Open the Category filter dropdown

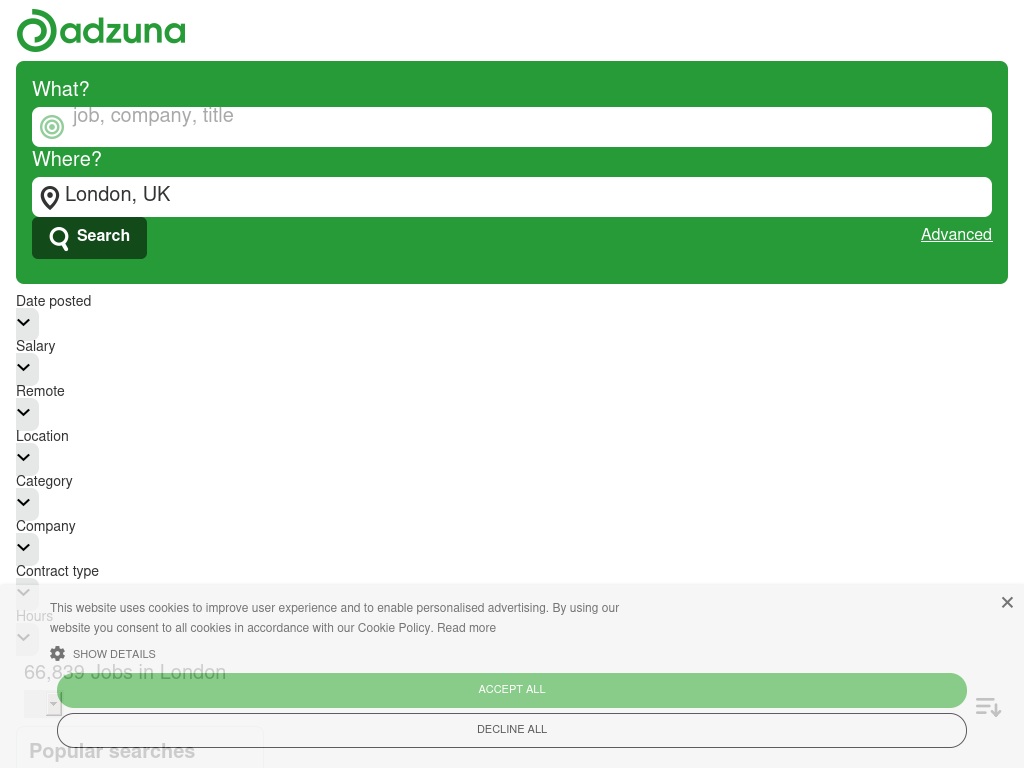(x=24, y=503)
